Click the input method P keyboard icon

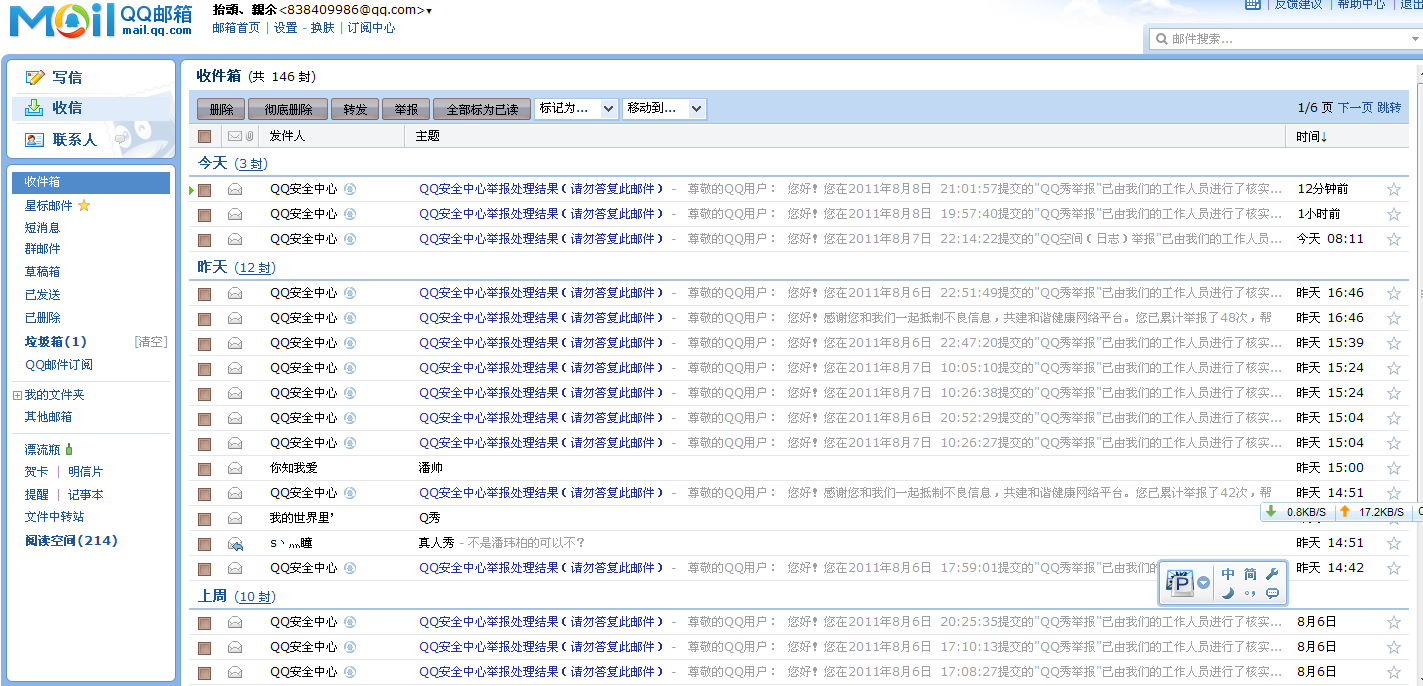click(1181, 582)
